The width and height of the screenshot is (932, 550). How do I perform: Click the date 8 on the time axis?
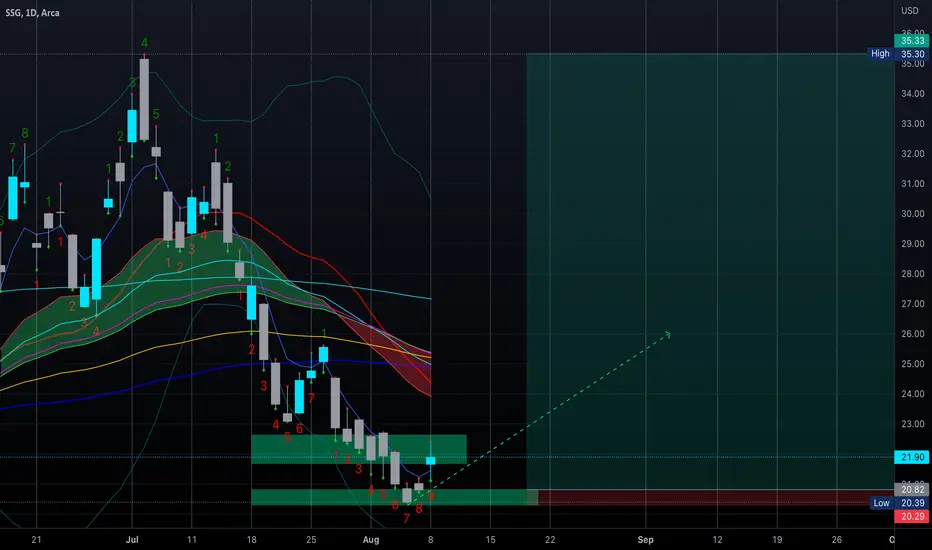click(x=430, y=539)
